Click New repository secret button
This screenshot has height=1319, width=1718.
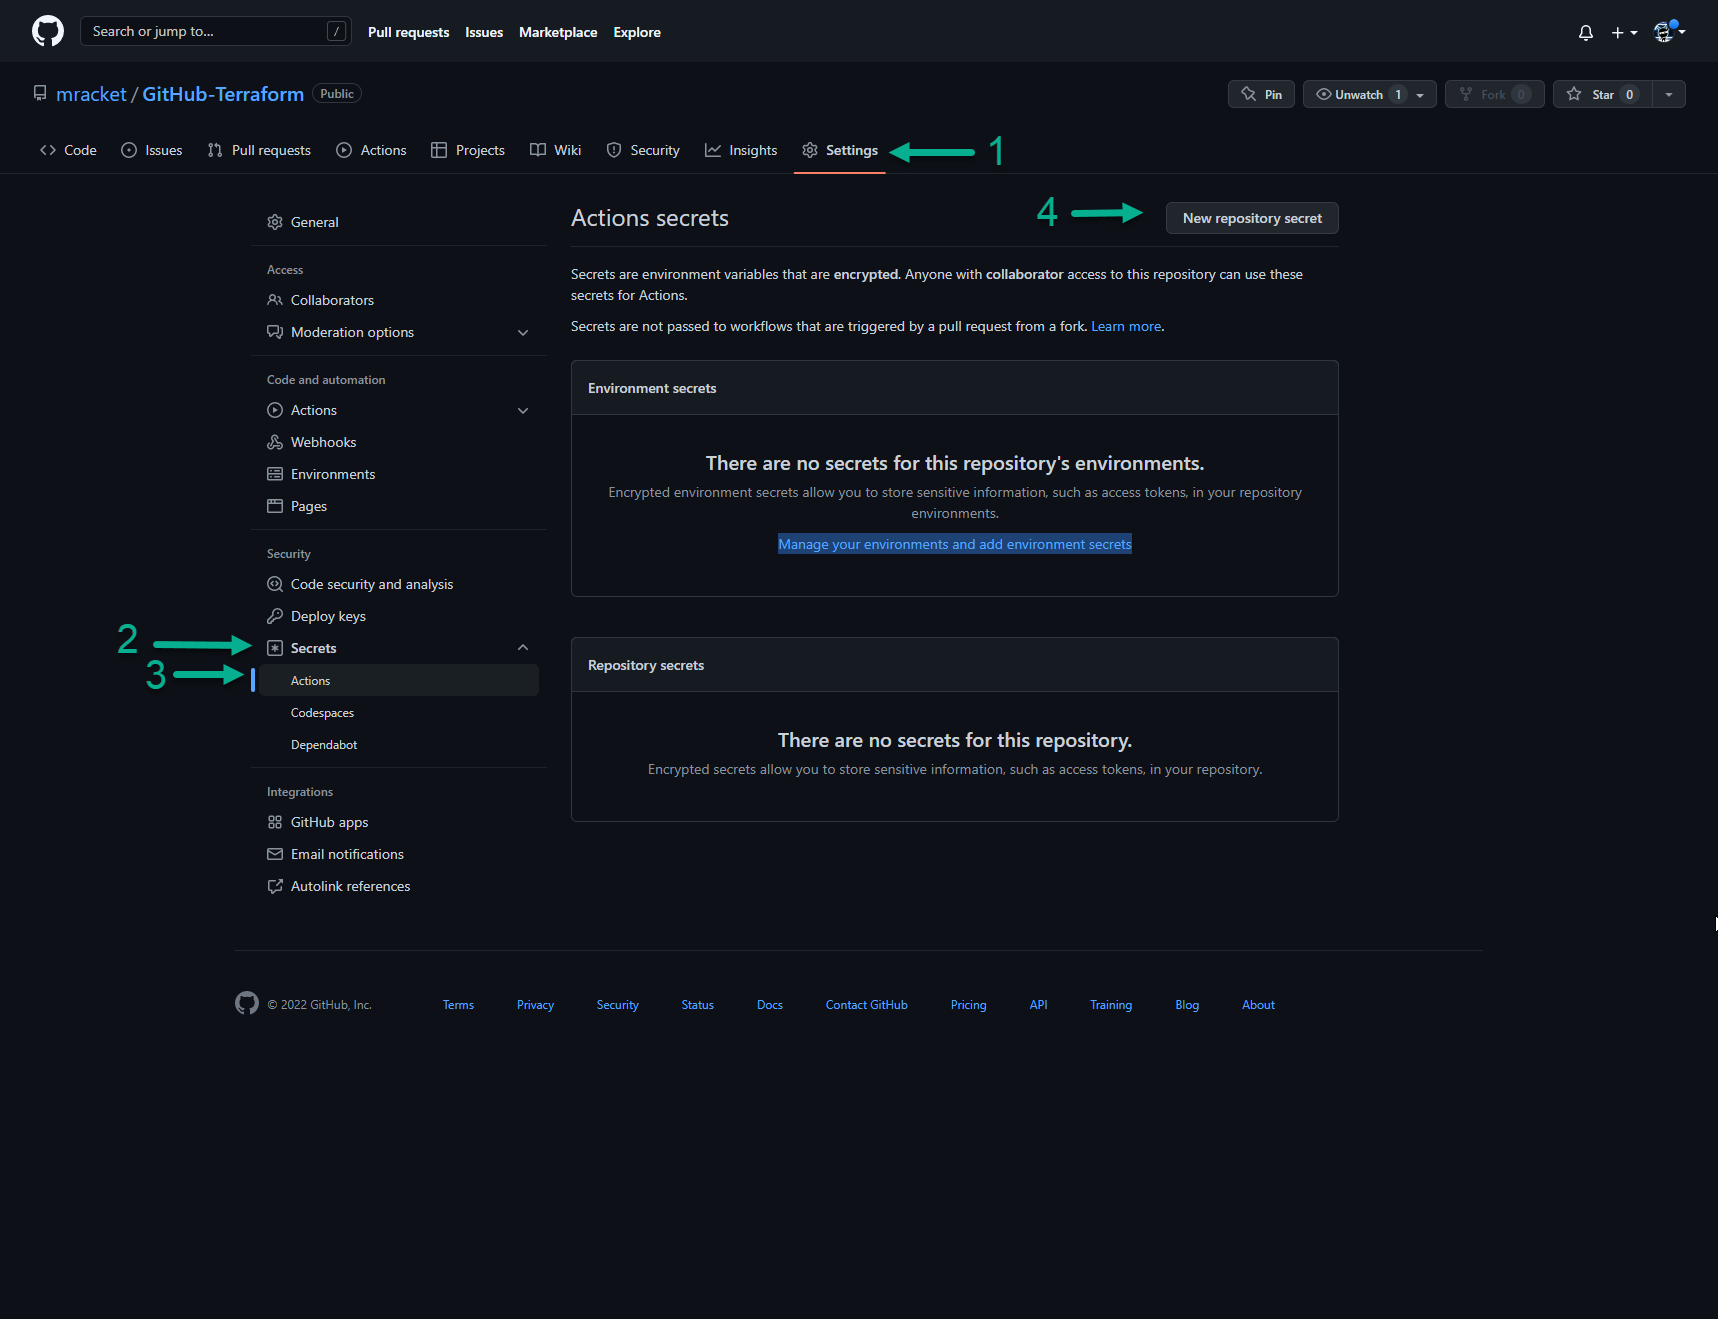(x=1252, y=218)
